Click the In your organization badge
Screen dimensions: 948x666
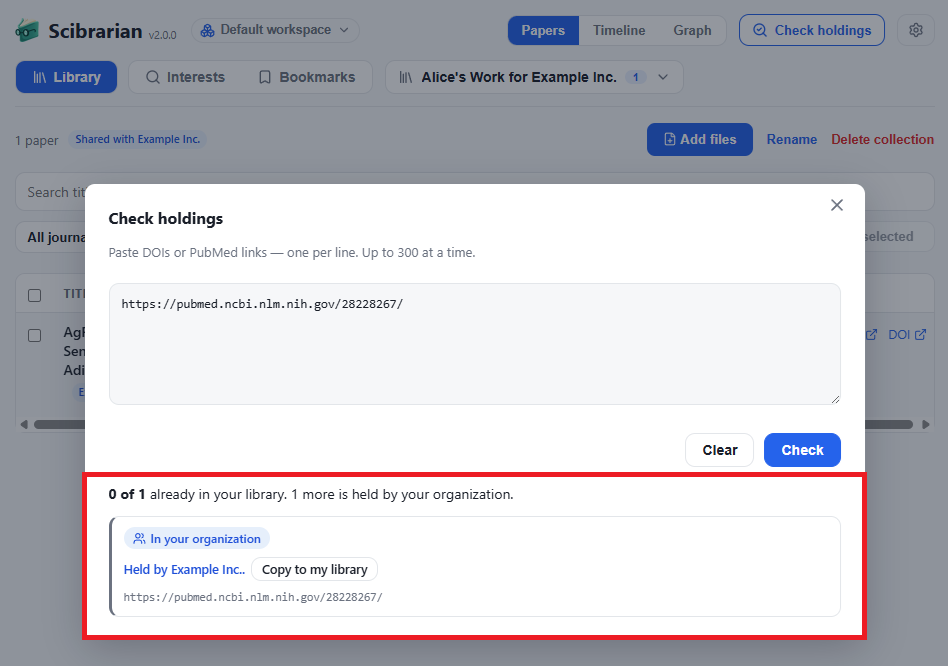click(197, 538)
